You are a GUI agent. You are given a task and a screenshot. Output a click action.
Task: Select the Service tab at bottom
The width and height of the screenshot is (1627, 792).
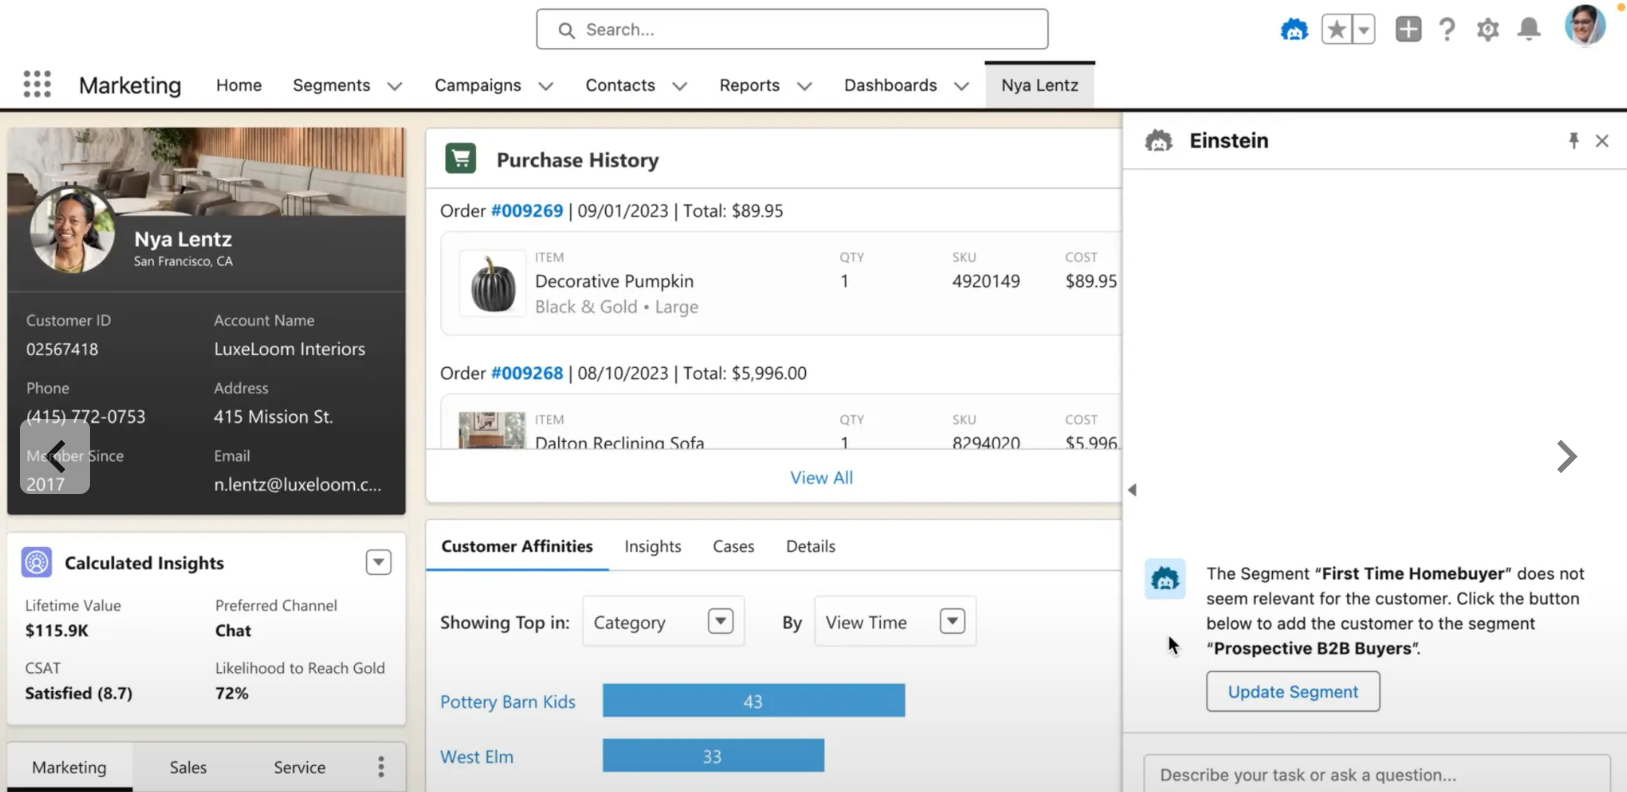click(x=300, y=767)
